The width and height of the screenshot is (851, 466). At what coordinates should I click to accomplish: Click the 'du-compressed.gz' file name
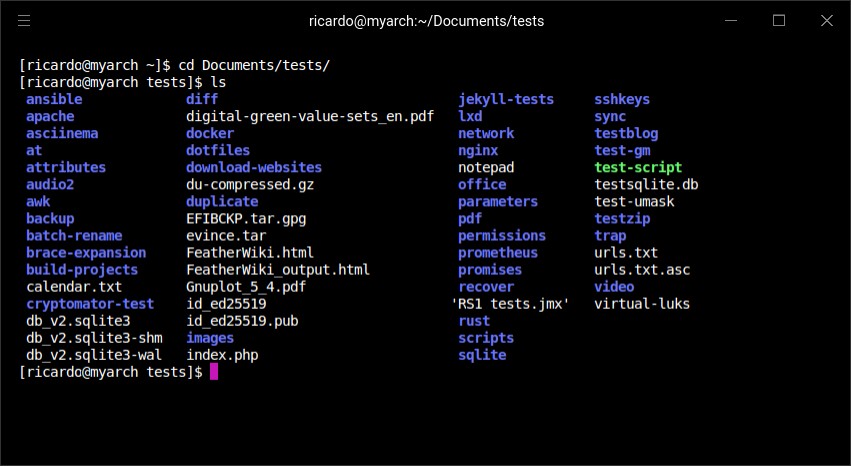click(x=250, y=184)
